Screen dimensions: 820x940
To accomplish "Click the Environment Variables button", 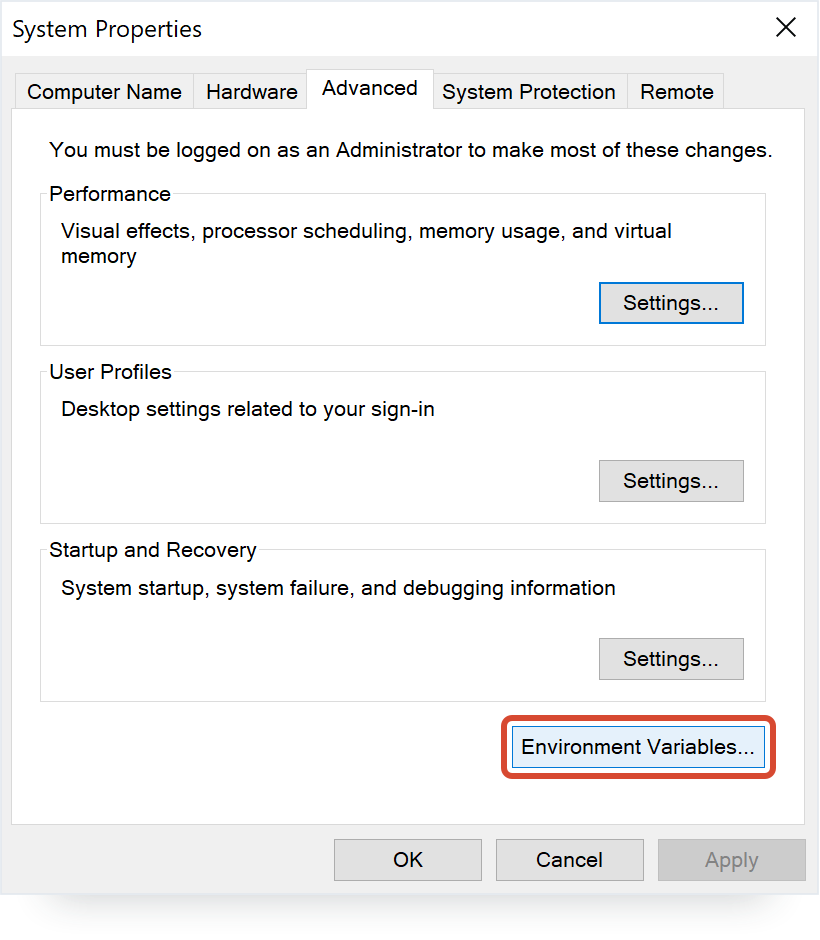I will [x=637, y=747].
